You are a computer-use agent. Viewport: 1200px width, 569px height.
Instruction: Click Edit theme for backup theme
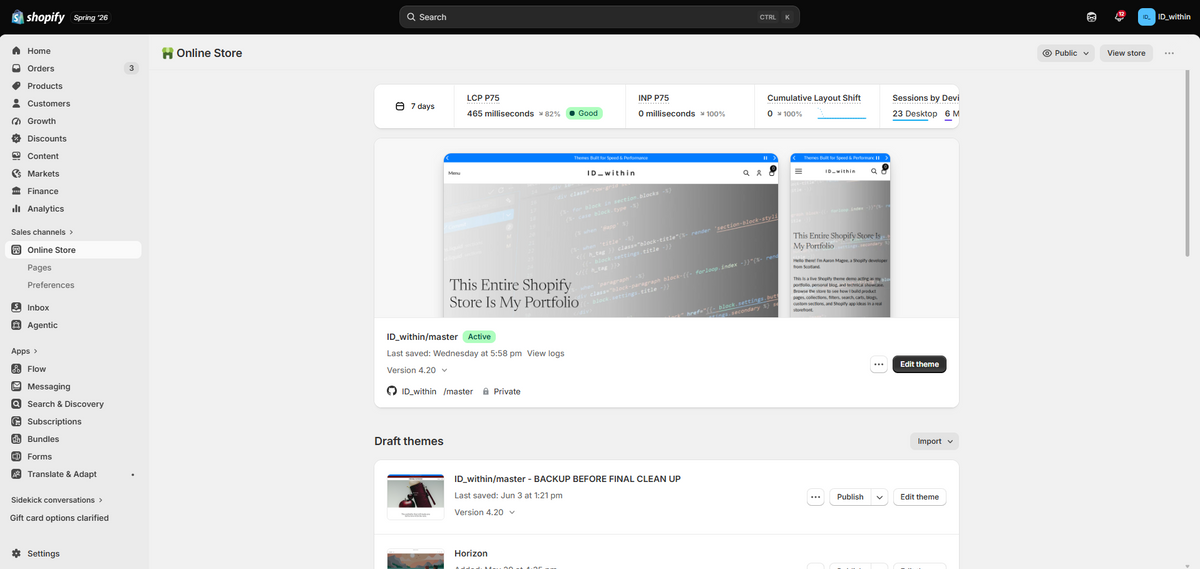pyautogui.click(x=919, y=497)
